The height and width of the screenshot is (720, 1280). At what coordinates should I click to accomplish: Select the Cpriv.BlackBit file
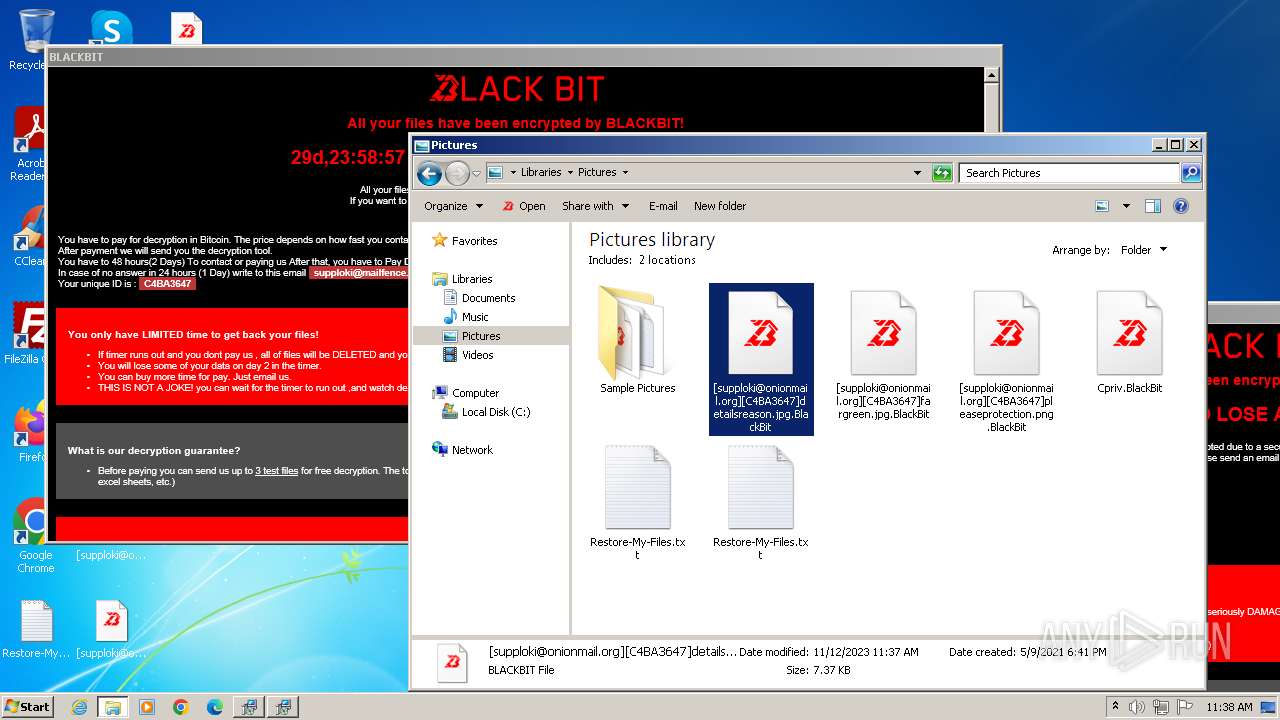click(1129, 341)
